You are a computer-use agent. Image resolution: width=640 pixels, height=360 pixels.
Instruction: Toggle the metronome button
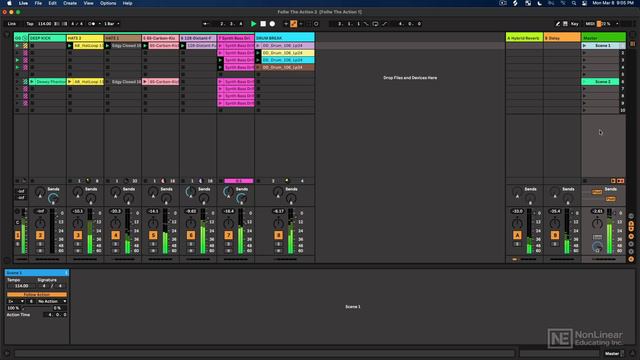tap(92, 24)
